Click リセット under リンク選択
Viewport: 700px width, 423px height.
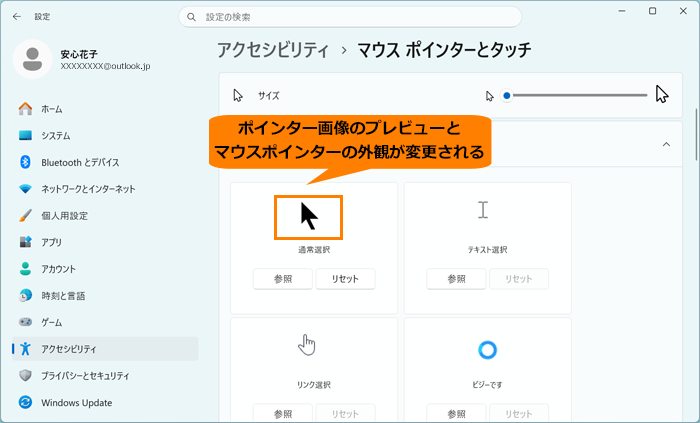coord(345,413)
